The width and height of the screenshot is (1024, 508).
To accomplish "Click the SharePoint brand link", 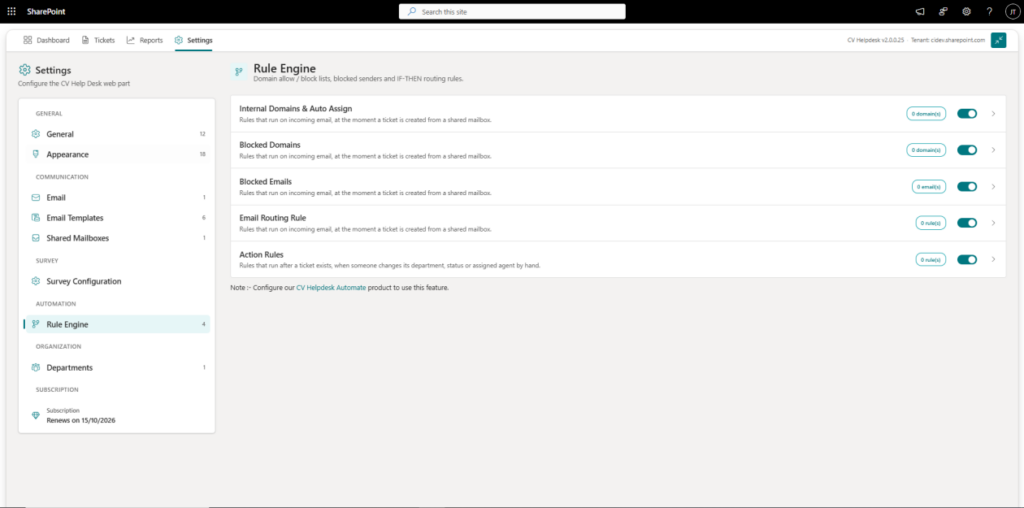I will tap(46, 12).
